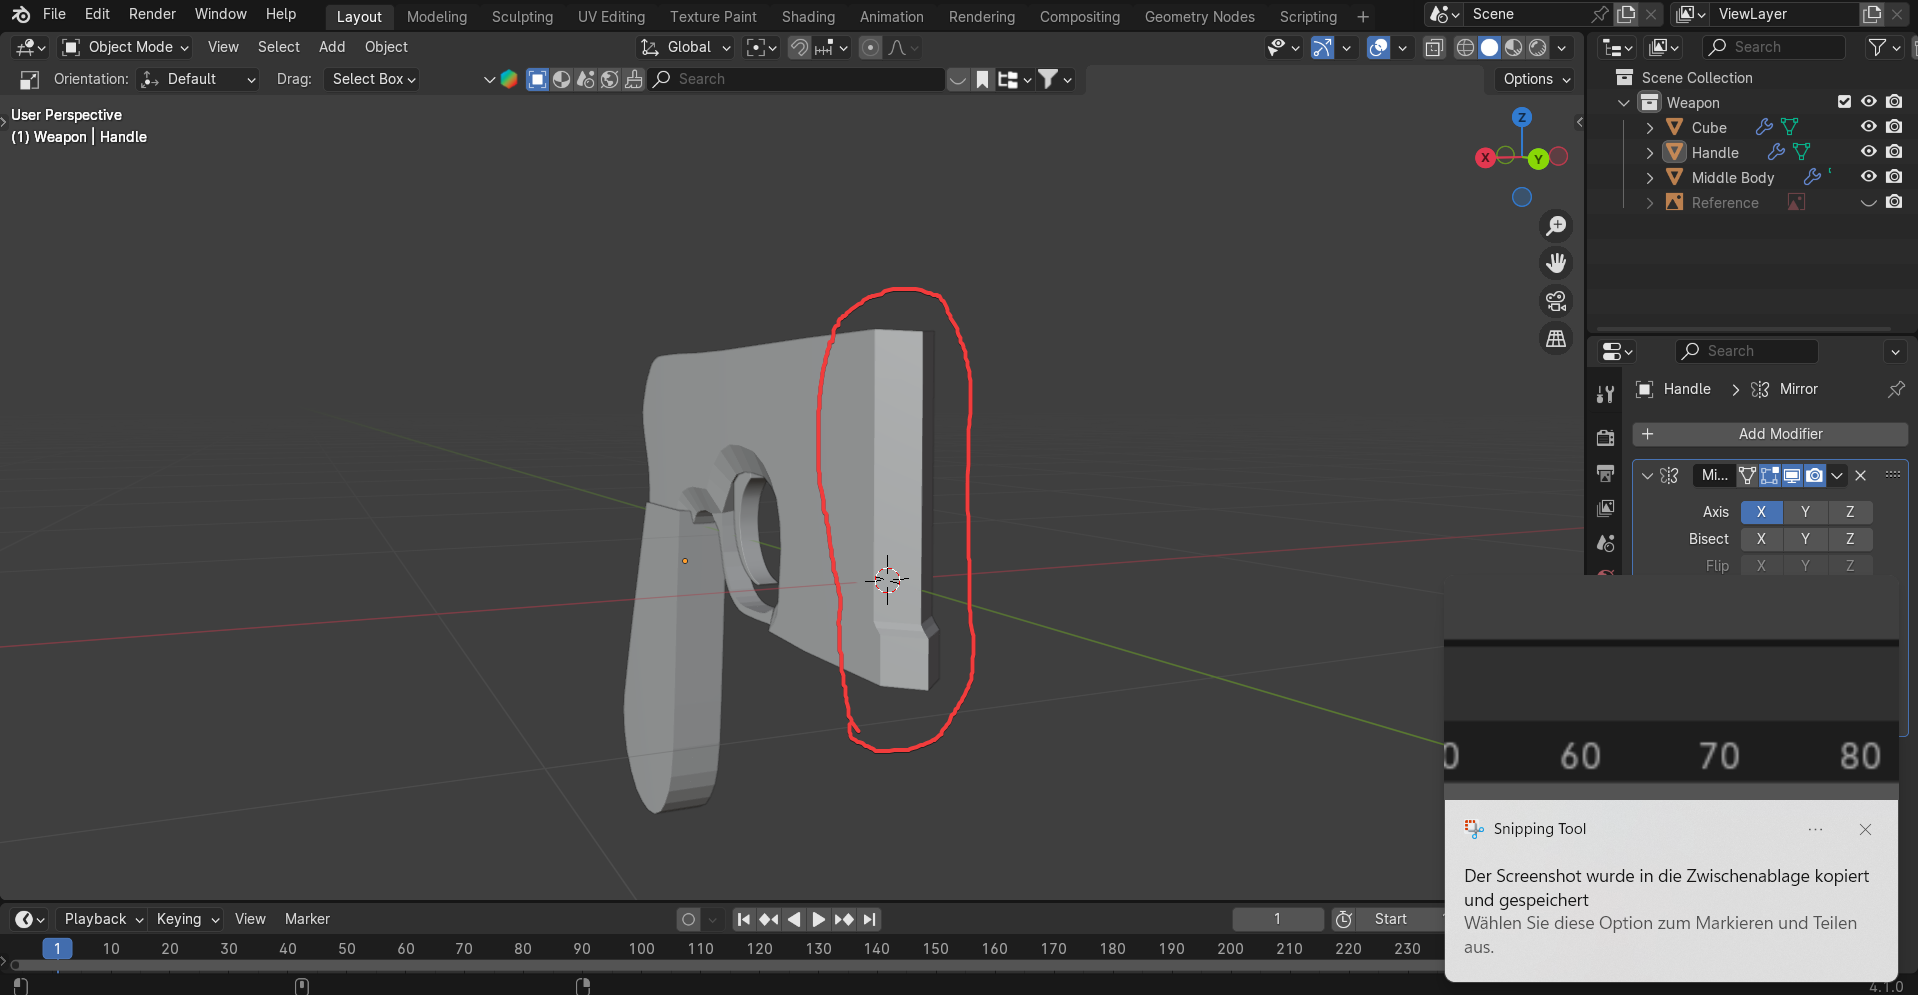Expand the Handle object tree
Viewport: 1918px width, 995px height.
pyautogui.click(x=1650, y=153)
